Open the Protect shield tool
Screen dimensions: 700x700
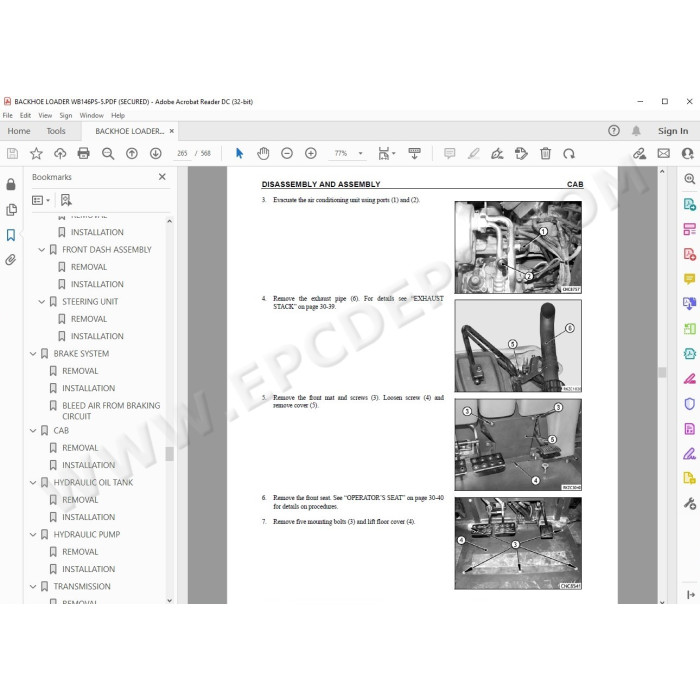pos(690,404)
